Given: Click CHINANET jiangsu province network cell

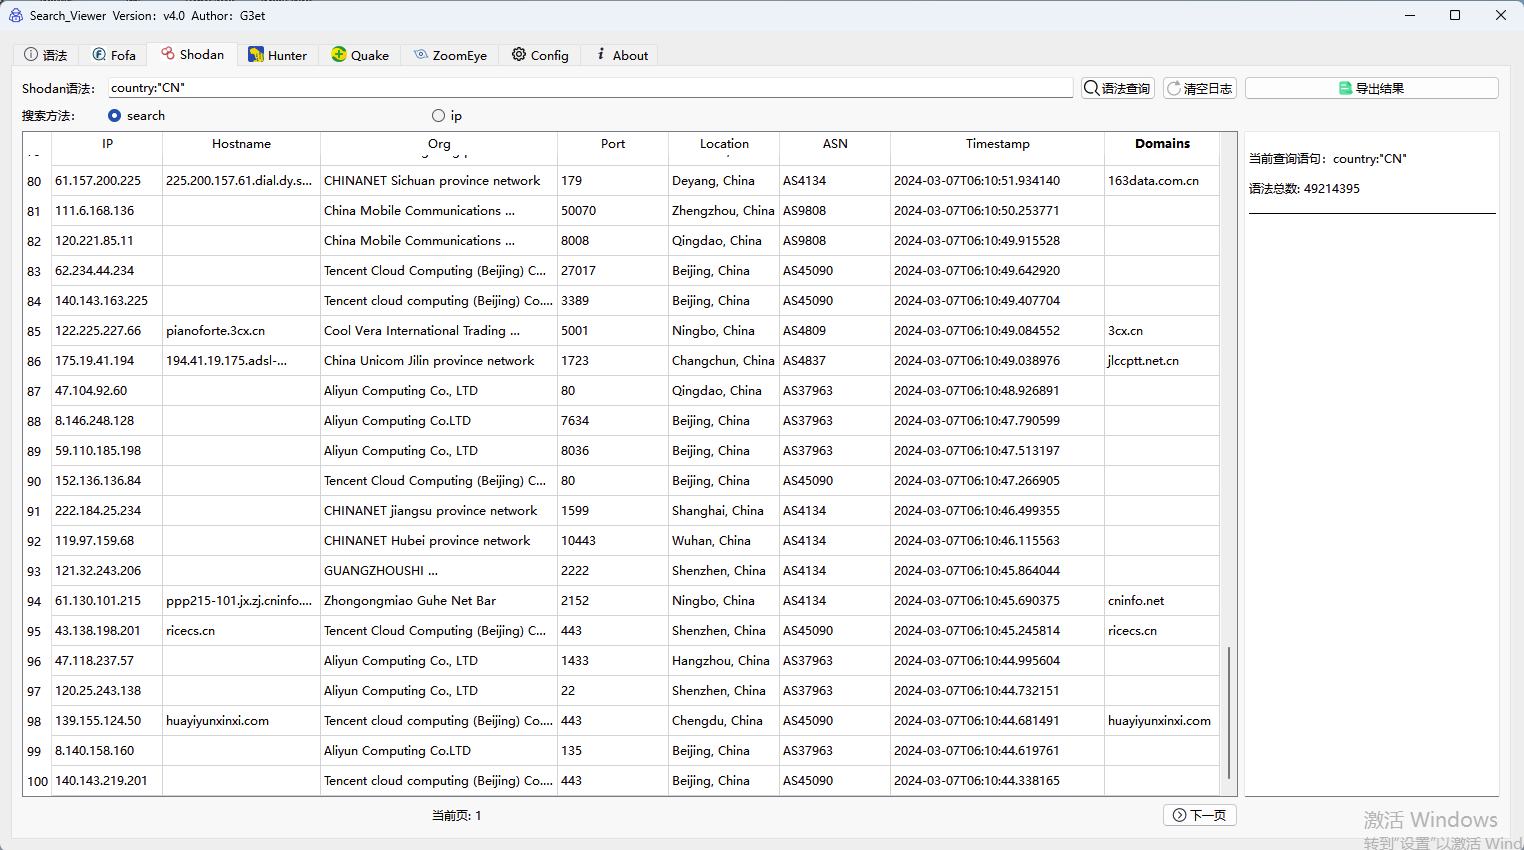Looking at the screenshot, I should pos(439,511).
